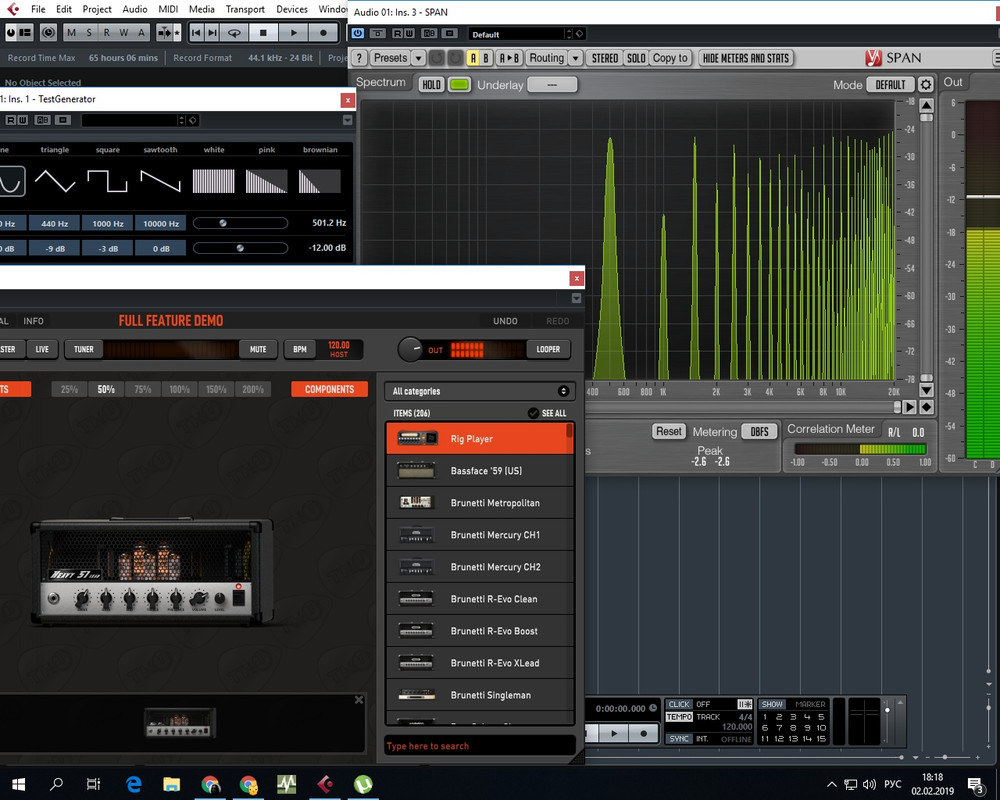Toggle Cycle loop in top toolbar
This screenshot has width=1000, height=800.
pos(234,32)
